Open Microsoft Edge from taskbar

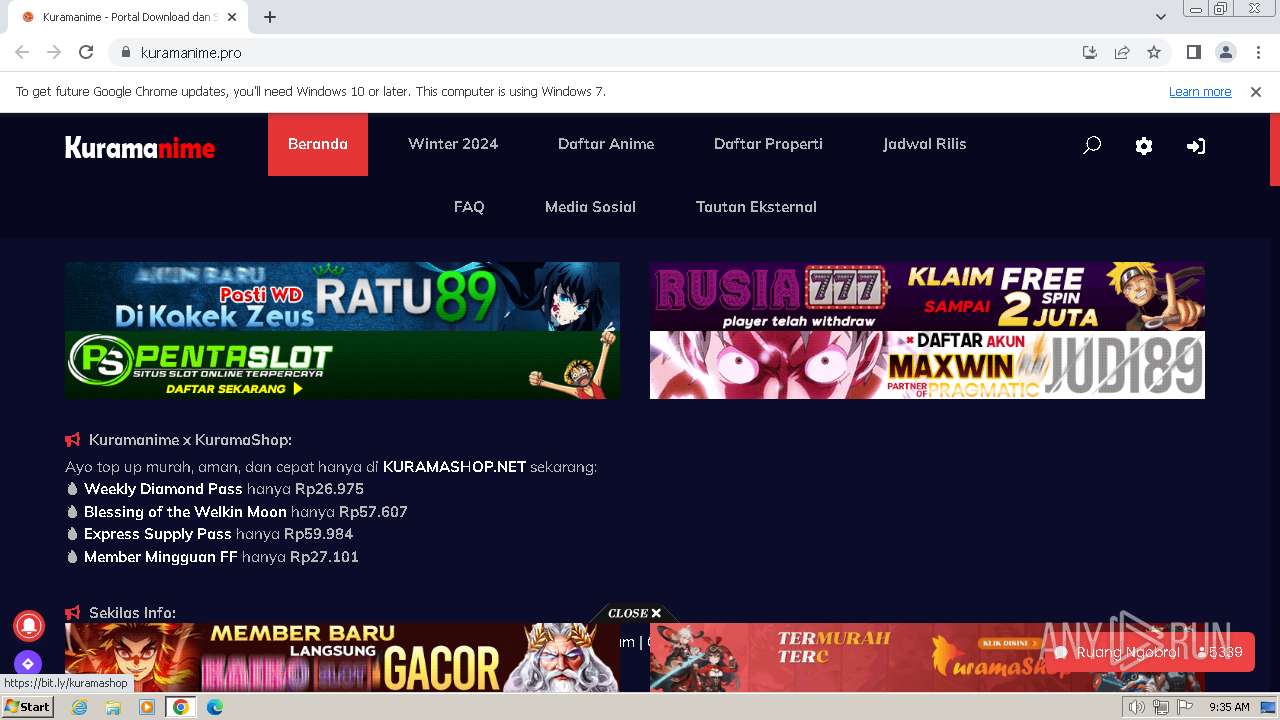215,707
